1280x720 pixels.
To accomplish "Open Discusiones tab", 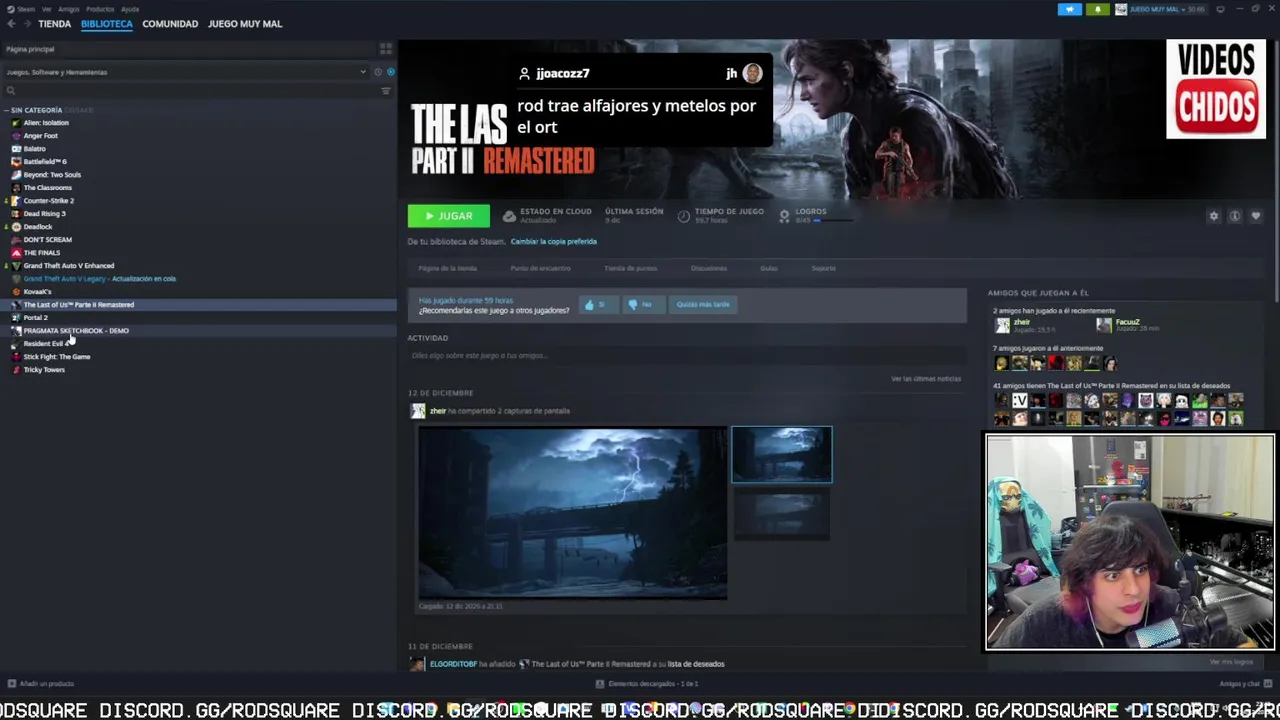I will point(709,268).
